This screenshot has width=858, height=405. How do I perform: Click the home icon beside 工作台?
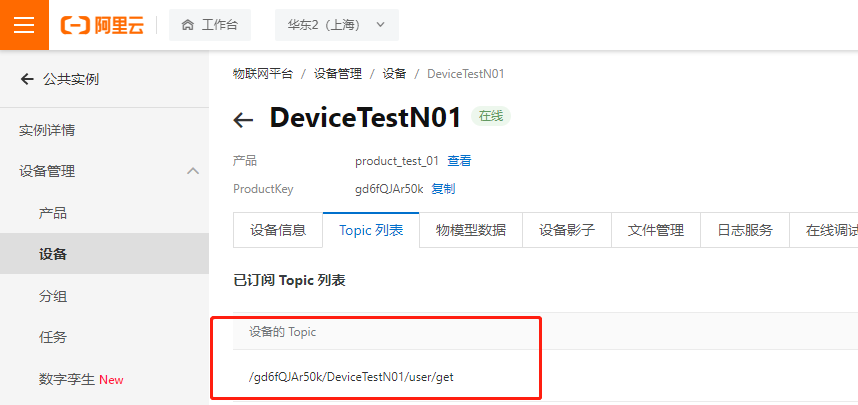[x=188, y=25]
